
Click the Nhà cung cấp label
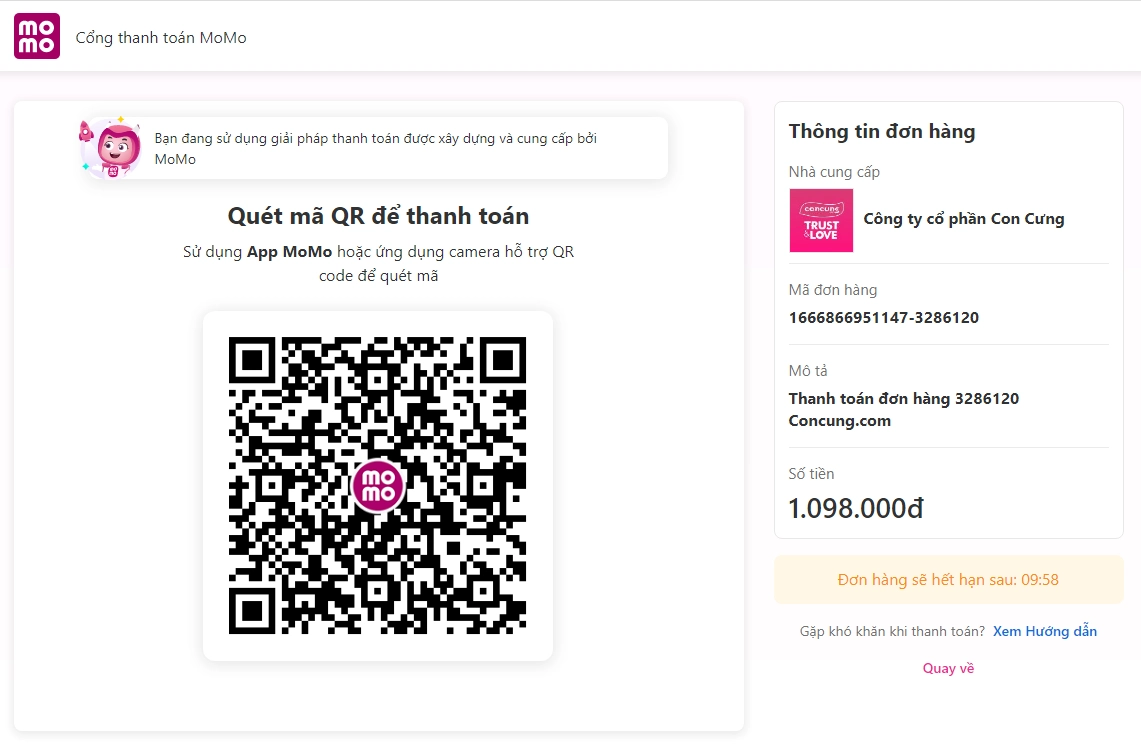[834, 172]
